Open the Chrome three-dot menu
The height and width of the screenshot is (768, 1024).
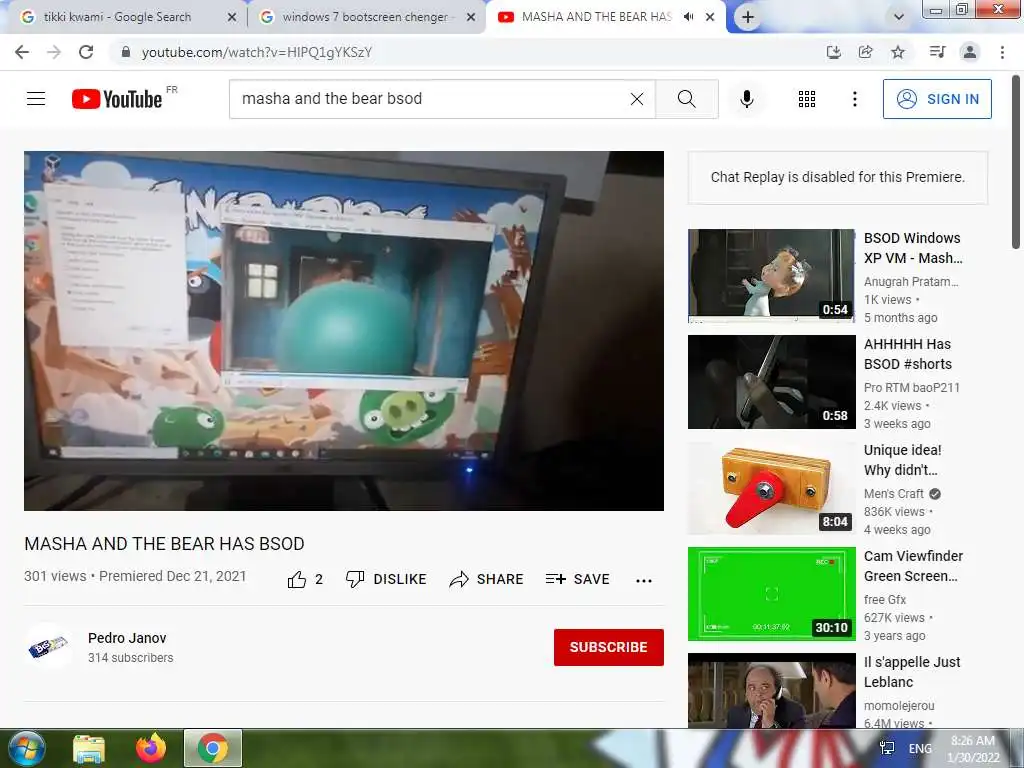[1002, 52]
